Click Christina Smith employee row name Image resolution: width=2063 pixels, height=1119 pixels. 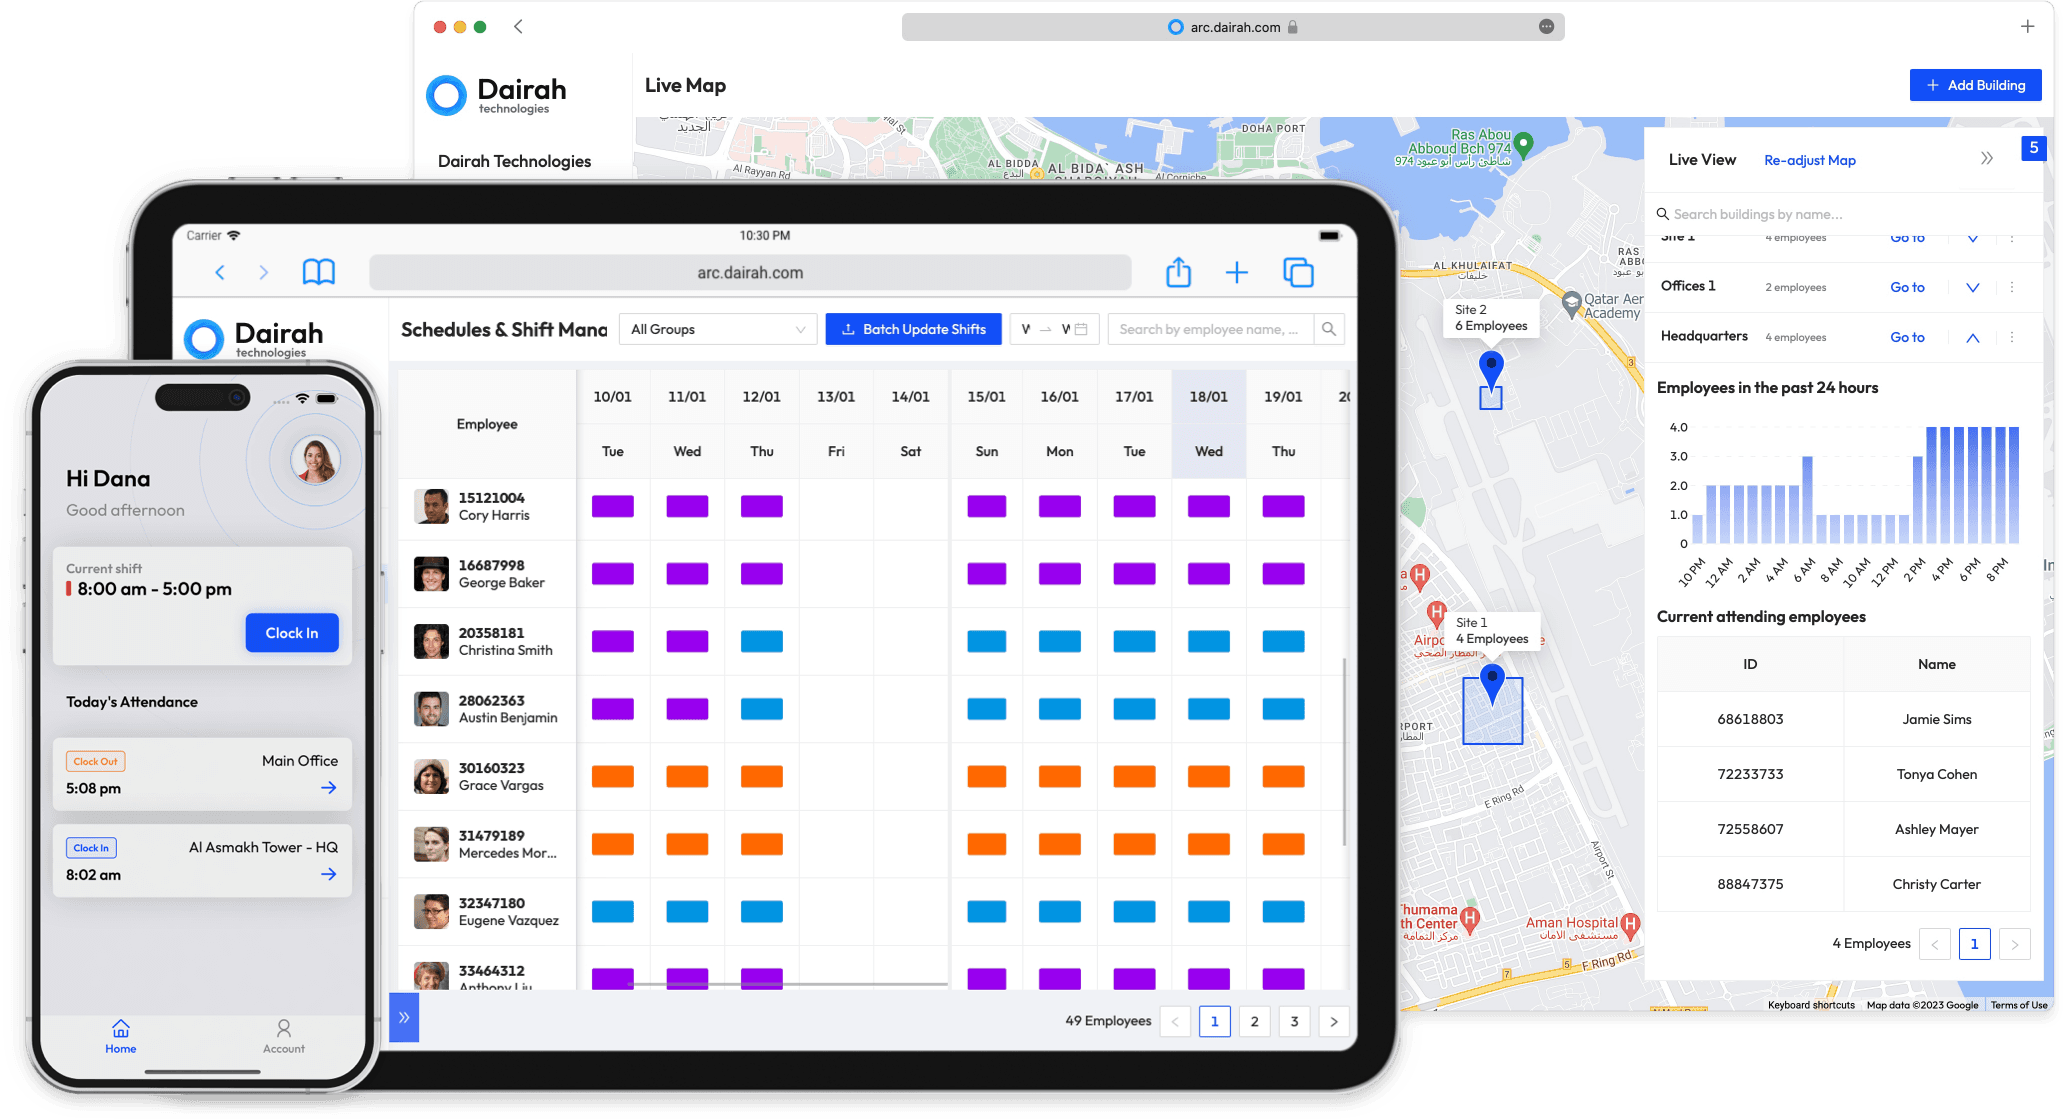(505, 650)
